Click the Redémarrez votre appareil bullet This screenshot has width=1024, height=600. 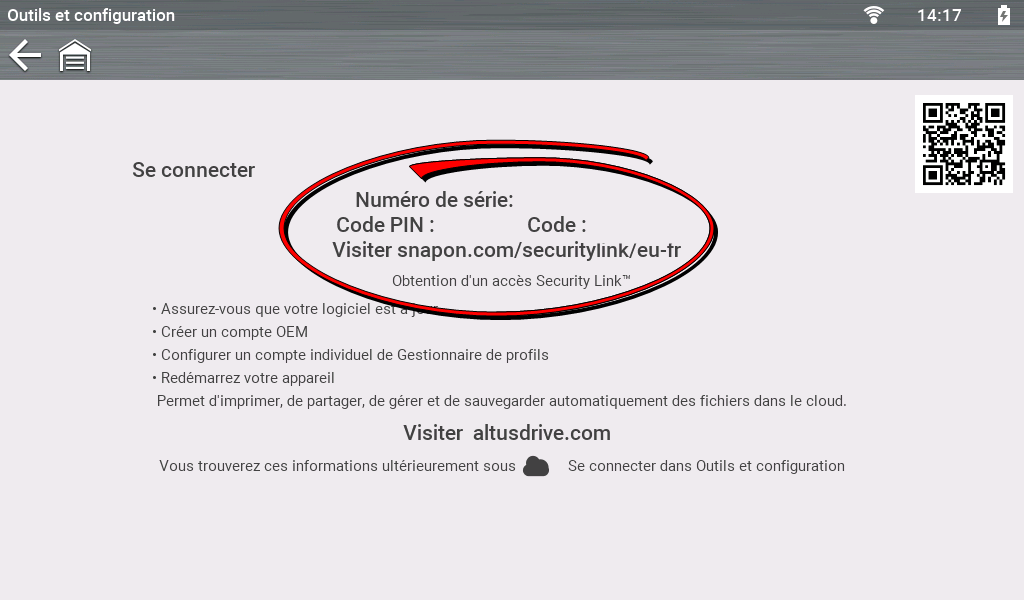tap(247, 378)
